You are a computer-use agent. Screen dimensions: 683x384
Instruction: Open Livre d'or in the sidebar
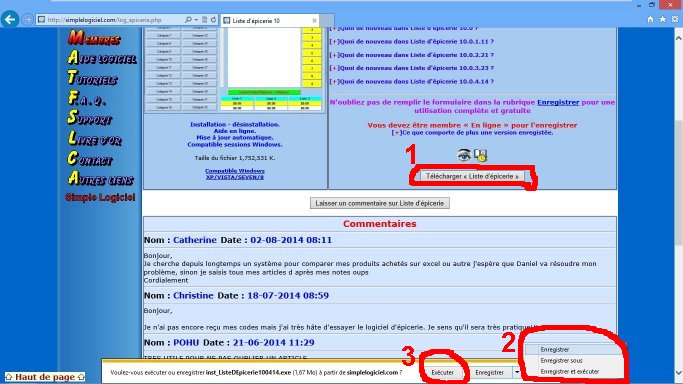[95, 138]
